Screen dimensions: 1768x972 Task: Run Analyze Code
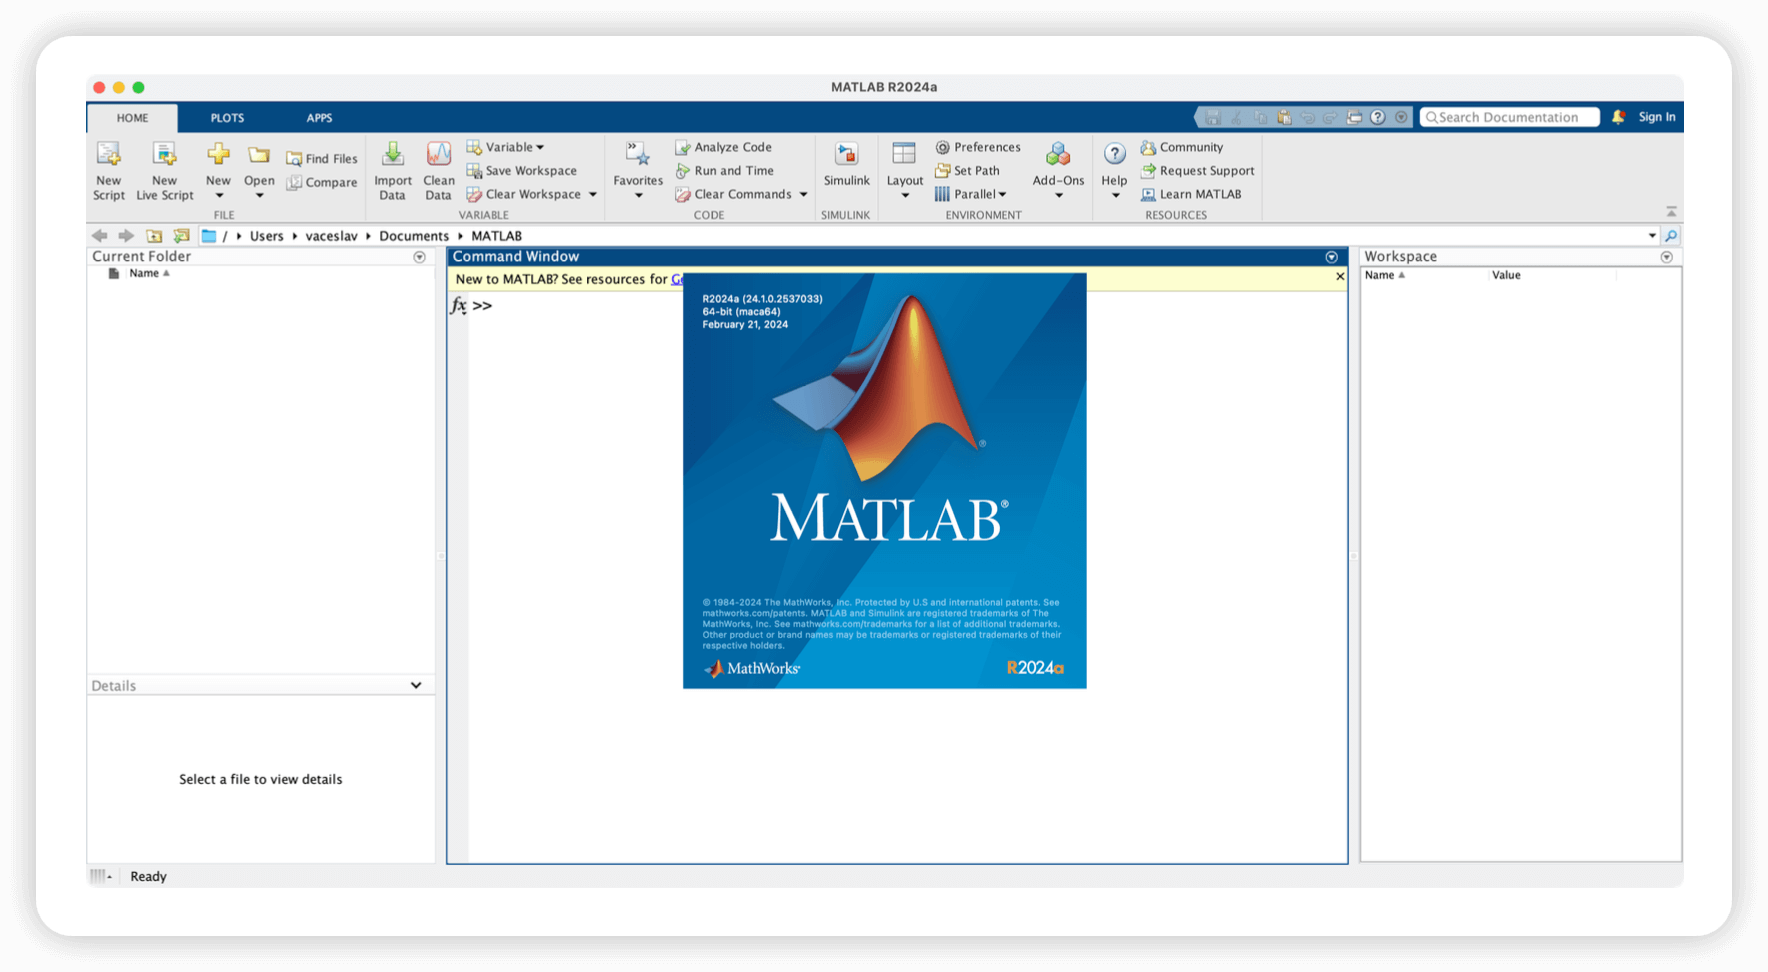[723, 147]
